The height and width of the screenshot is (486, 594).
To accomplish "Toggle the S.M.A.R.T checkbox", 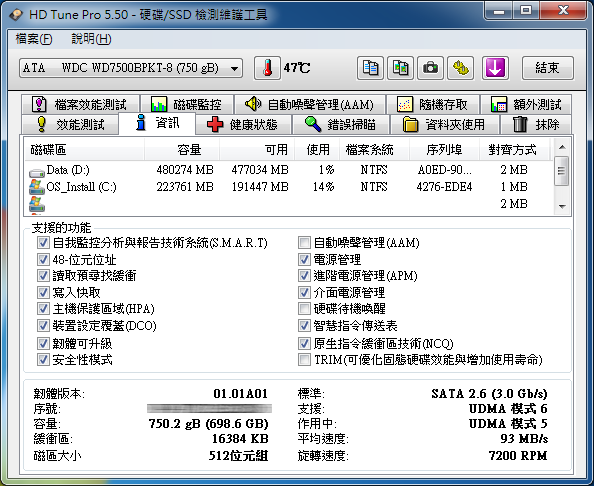I will (x=43, y=242).
